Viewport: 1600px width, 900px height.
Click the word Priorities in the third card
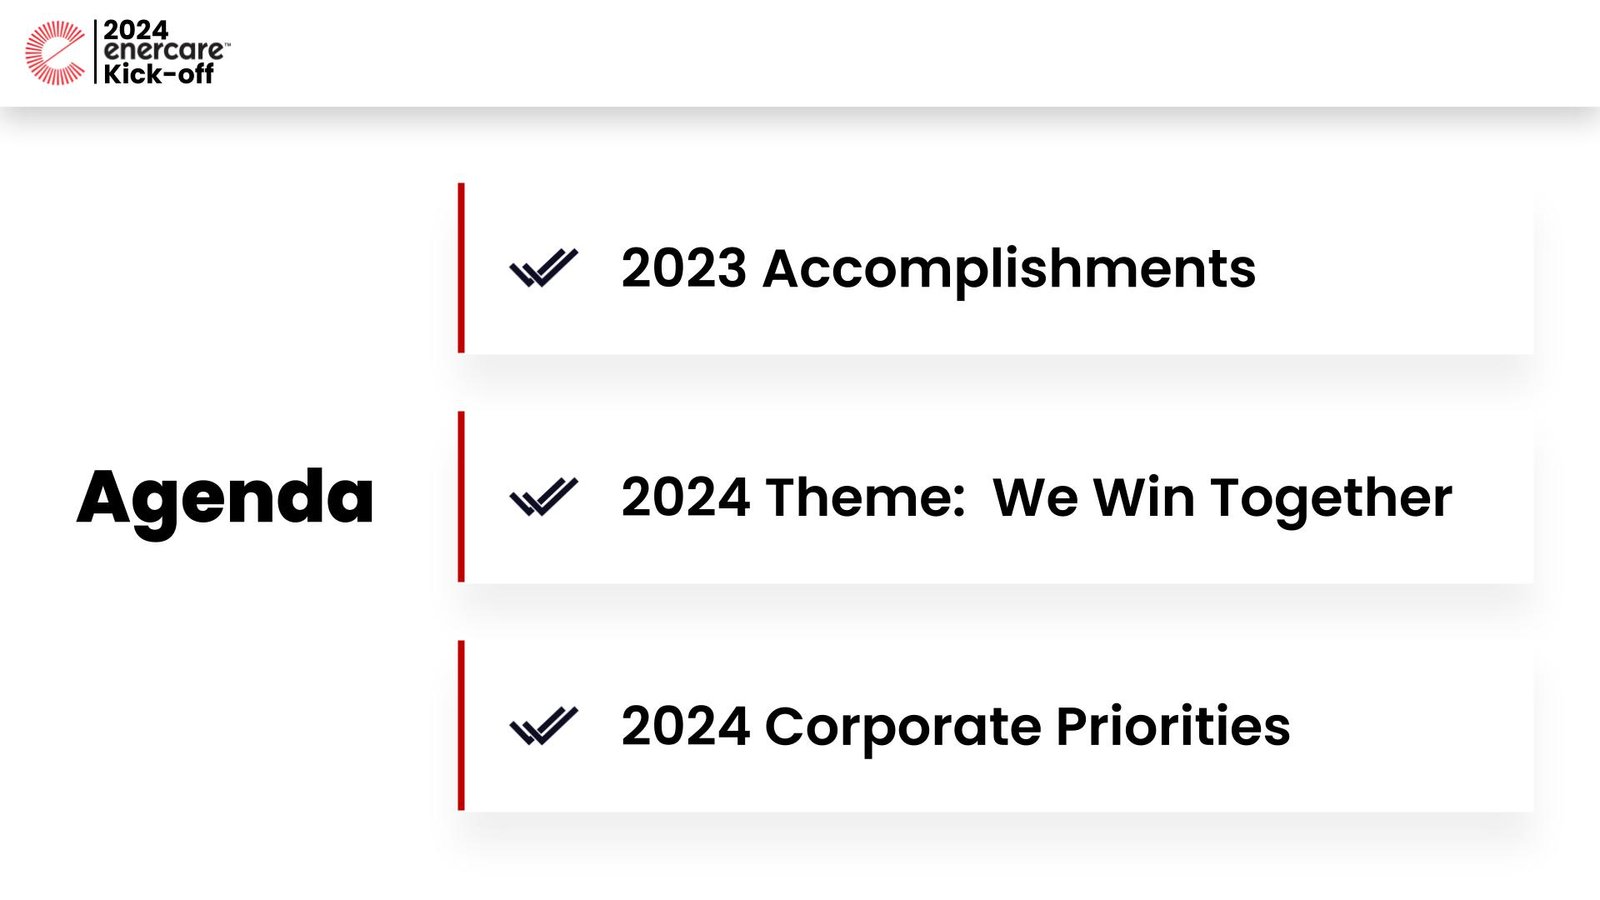click(x=1173, y=726)
